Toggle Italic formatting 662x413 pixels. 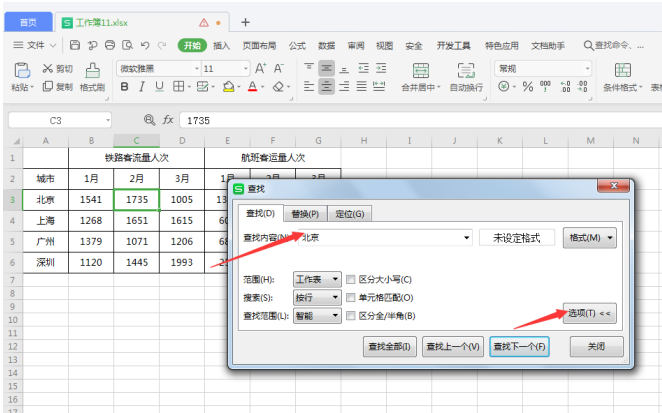(142, 87)
